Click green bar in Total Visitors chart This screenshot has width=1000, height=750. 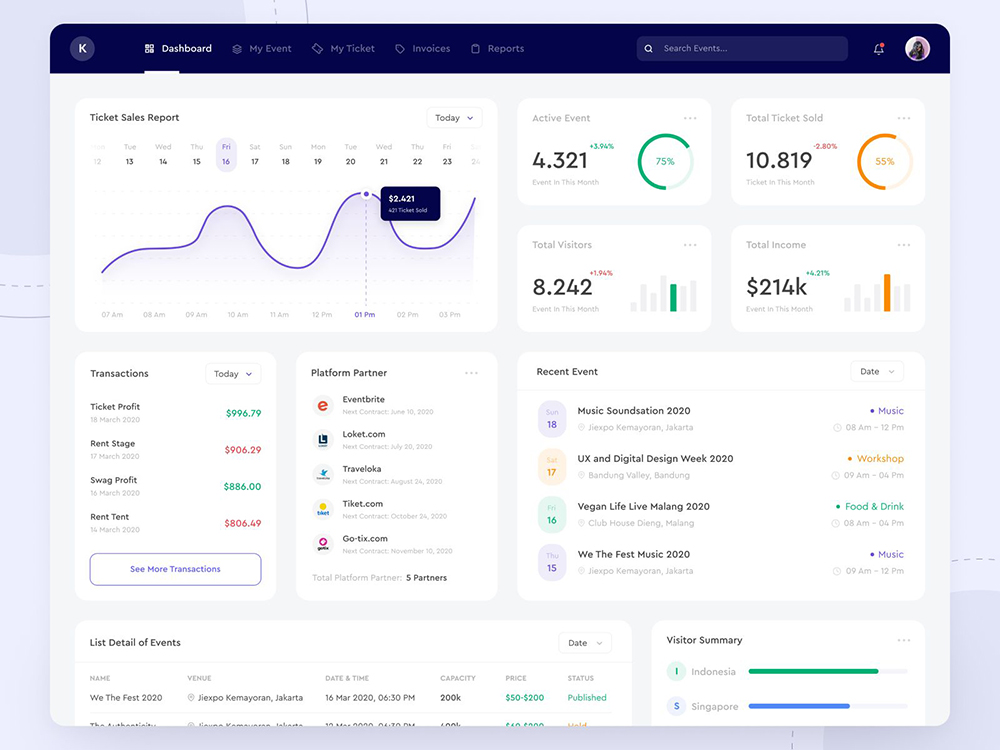[x=673, y=297]
